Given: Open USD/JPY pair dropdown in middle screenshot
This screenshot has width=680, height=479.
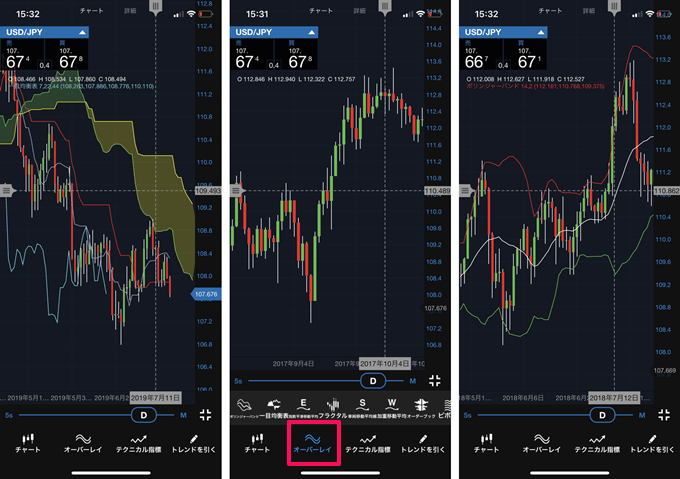Looking at the screenshot, I should [x=274, y=32].
